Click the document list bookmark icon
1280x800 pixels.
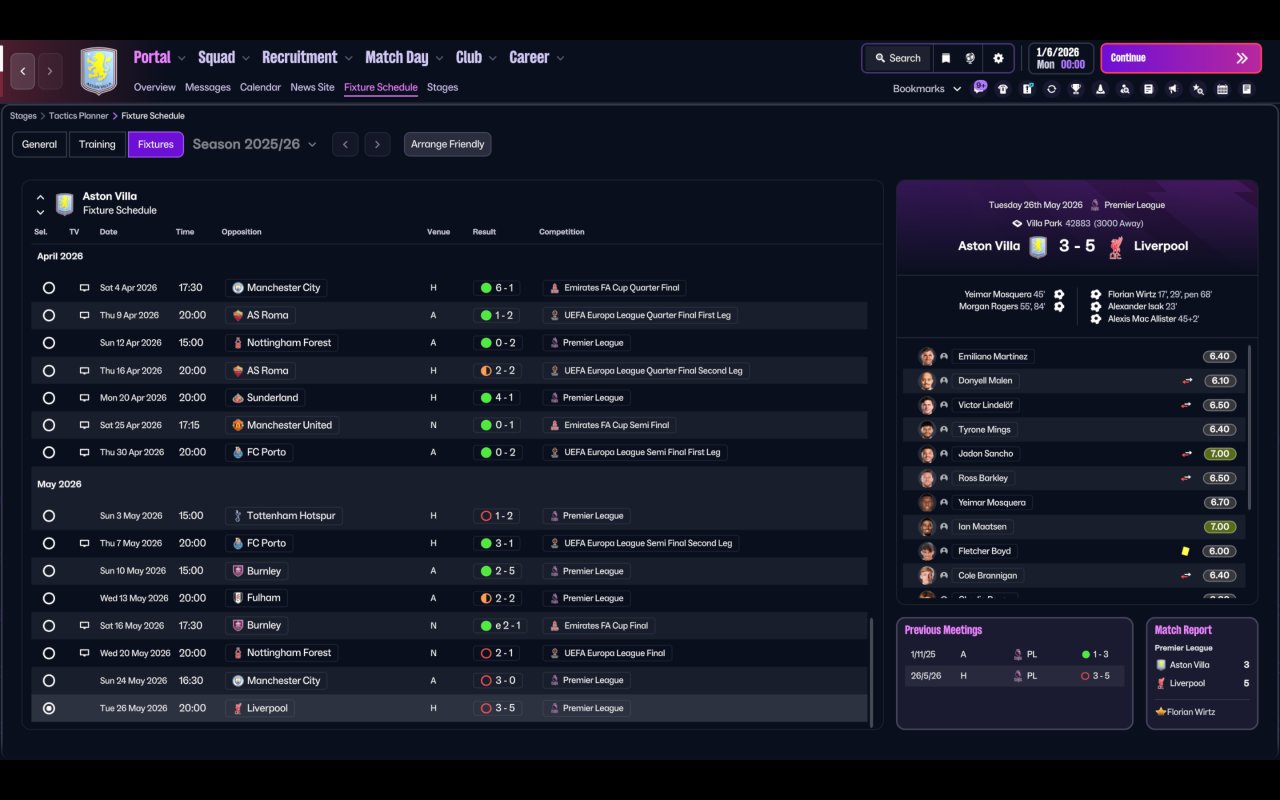pyautogui.click(x=1148, y=89)
